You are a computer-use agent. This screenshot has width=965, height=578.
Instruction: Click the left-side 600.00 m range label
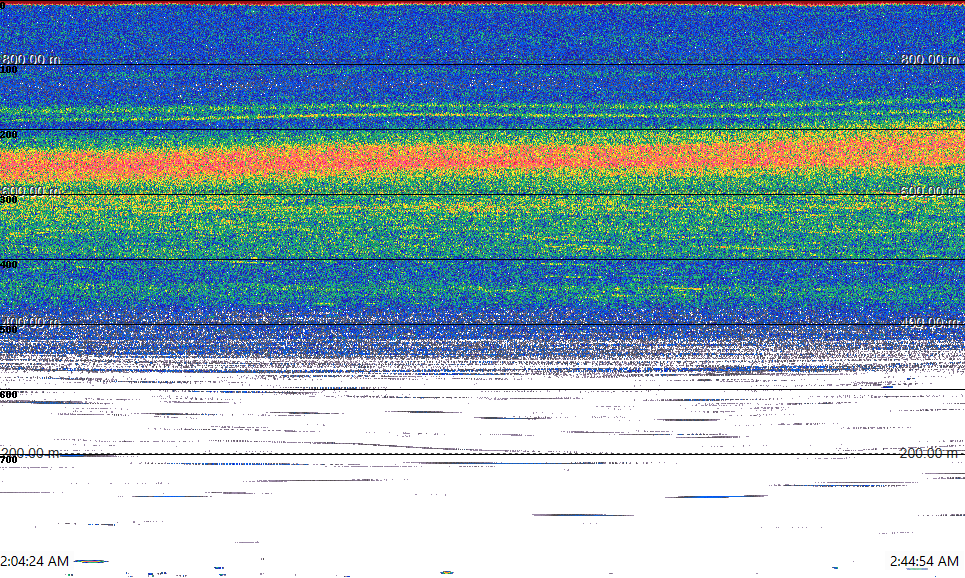[31, 191]
